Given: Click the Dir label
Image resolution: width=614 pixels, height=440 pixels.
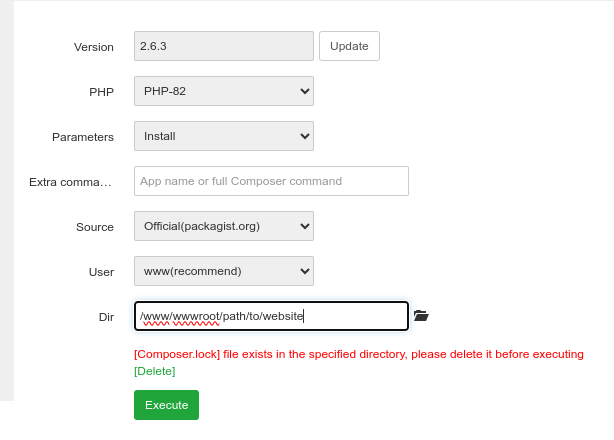Looking at the screenshot, I should tap(105, 317).
